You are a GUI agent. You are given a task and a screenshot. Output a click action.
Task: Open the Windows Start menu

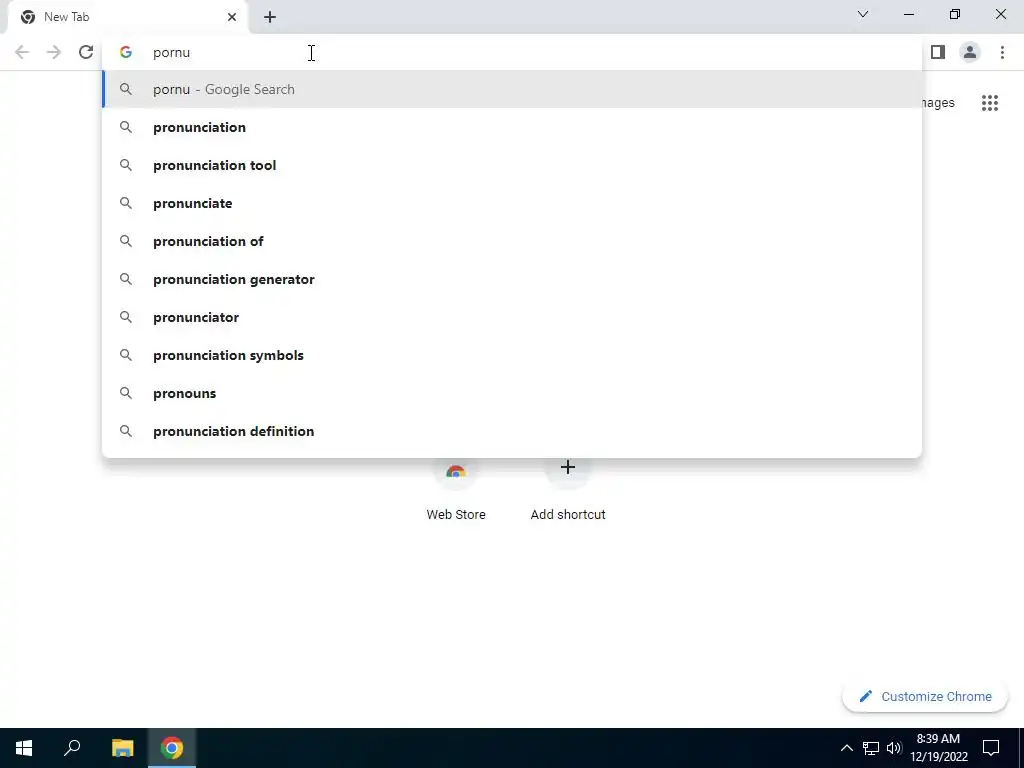coord(24,748)
